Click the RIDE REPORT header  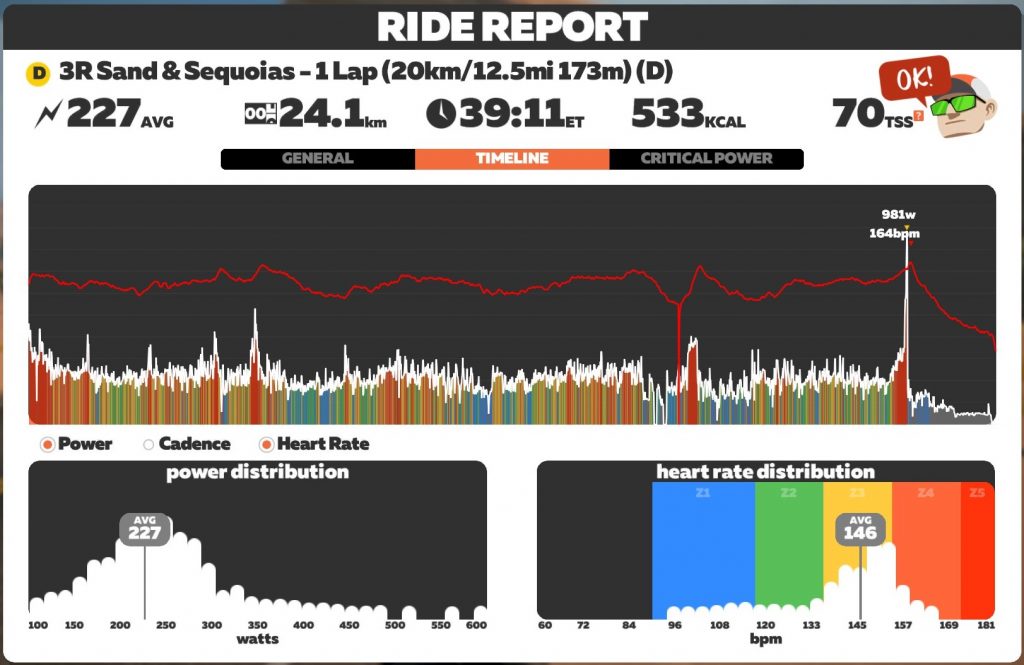(x=512, y=27)
